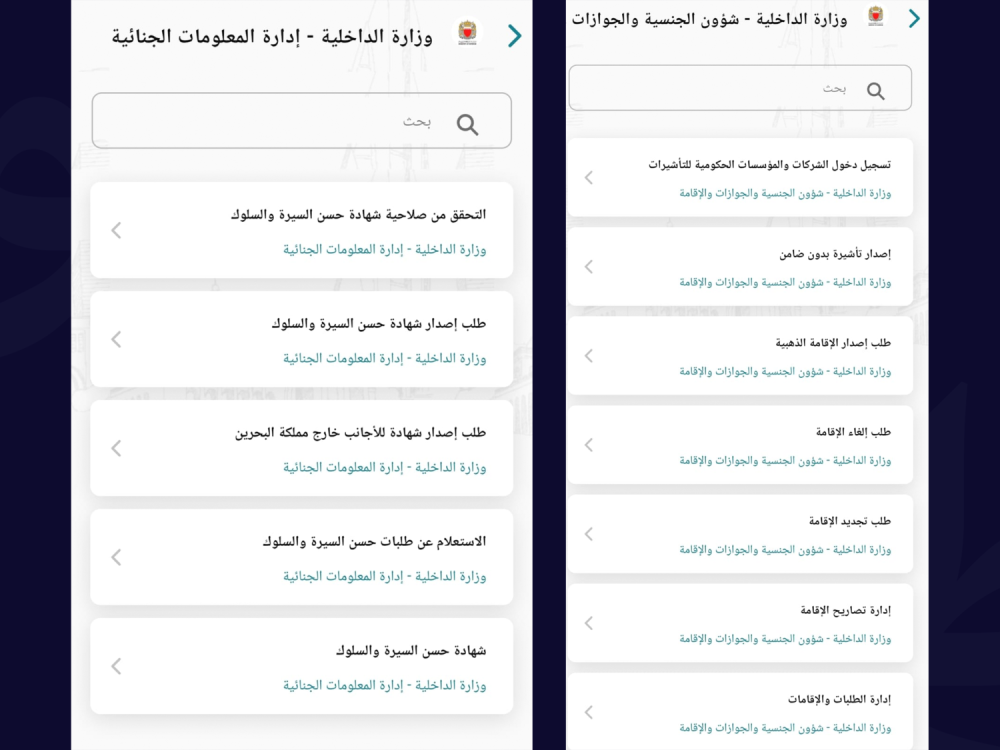1000x750 pixels.
Task: Select إدارة تصاريح الإقامة service
Action: click(x=740, y=623)
